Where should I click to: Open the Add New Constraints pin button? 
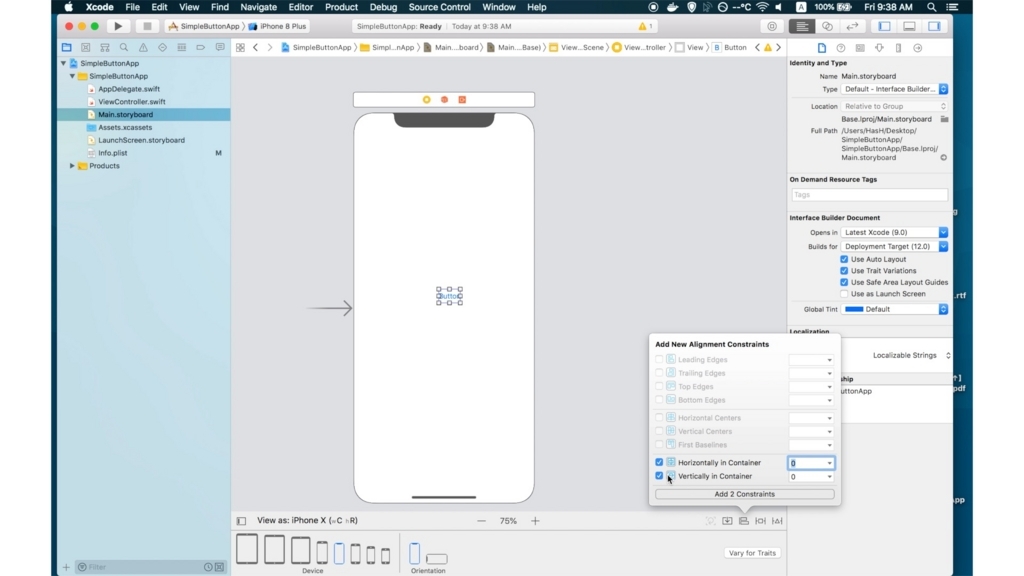[x=760, y=520]
